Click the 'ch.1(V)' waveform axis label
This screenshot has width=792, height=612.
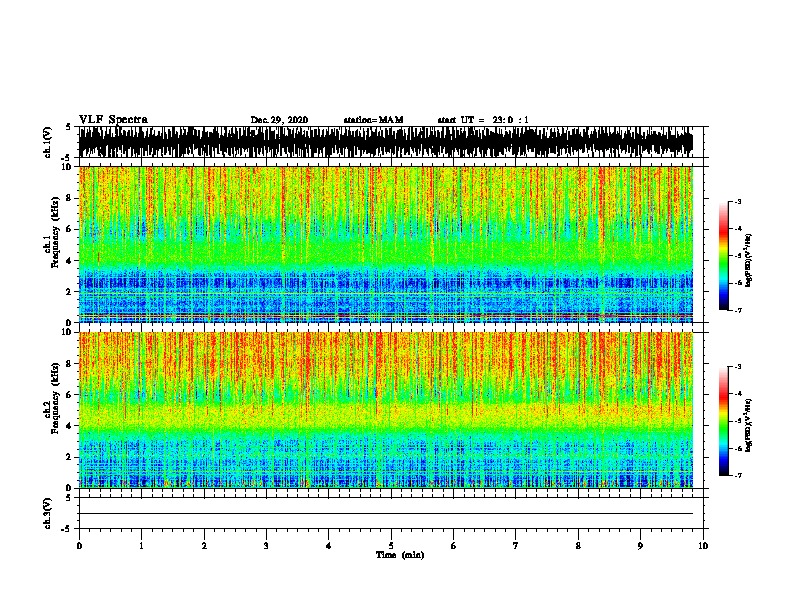[48, 142]
